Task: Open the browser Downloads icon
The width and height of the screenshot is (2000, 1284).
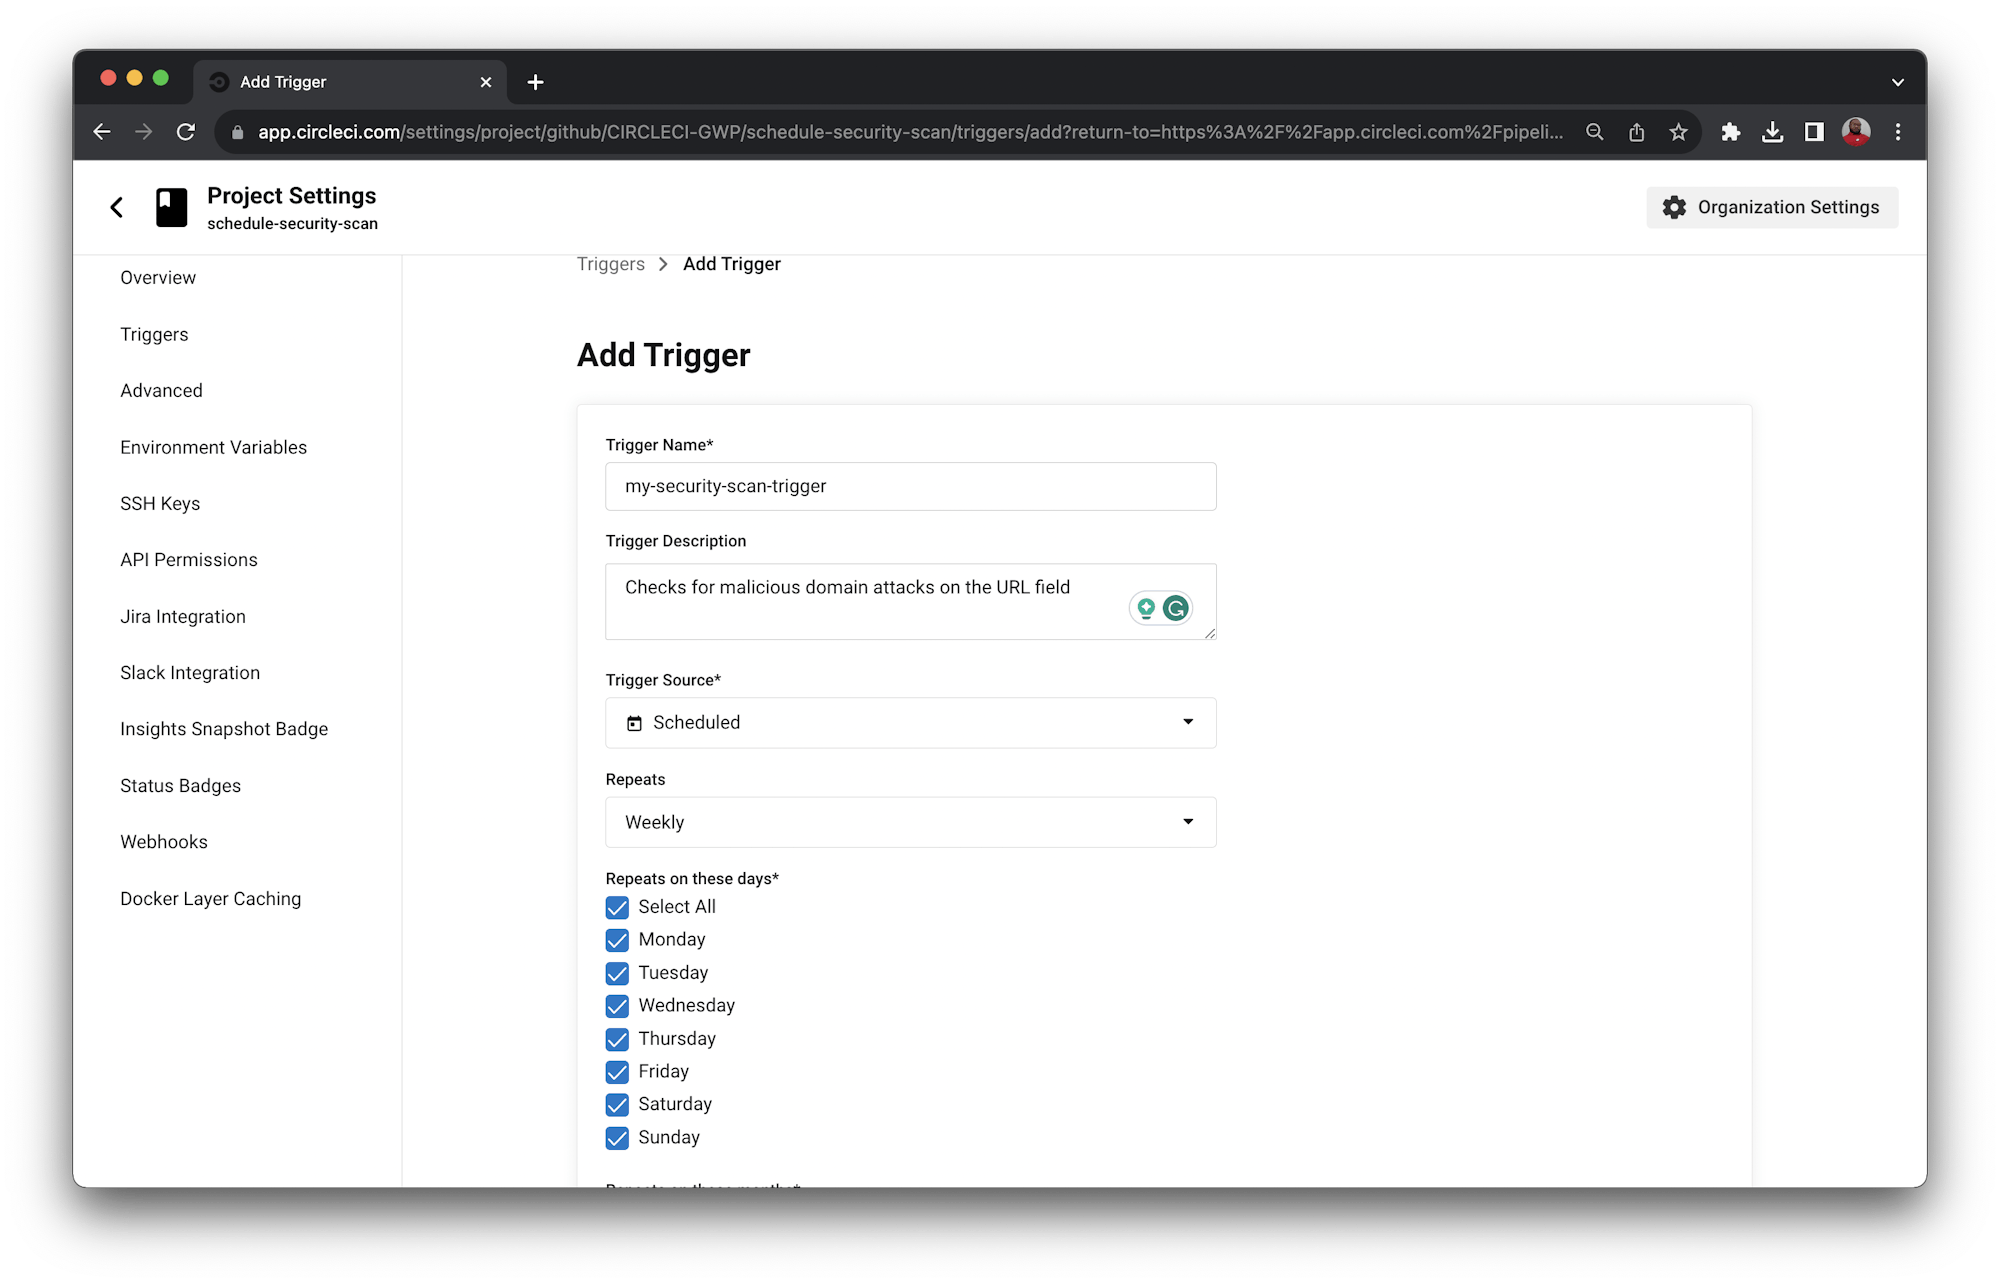Action: point(1773,131)
